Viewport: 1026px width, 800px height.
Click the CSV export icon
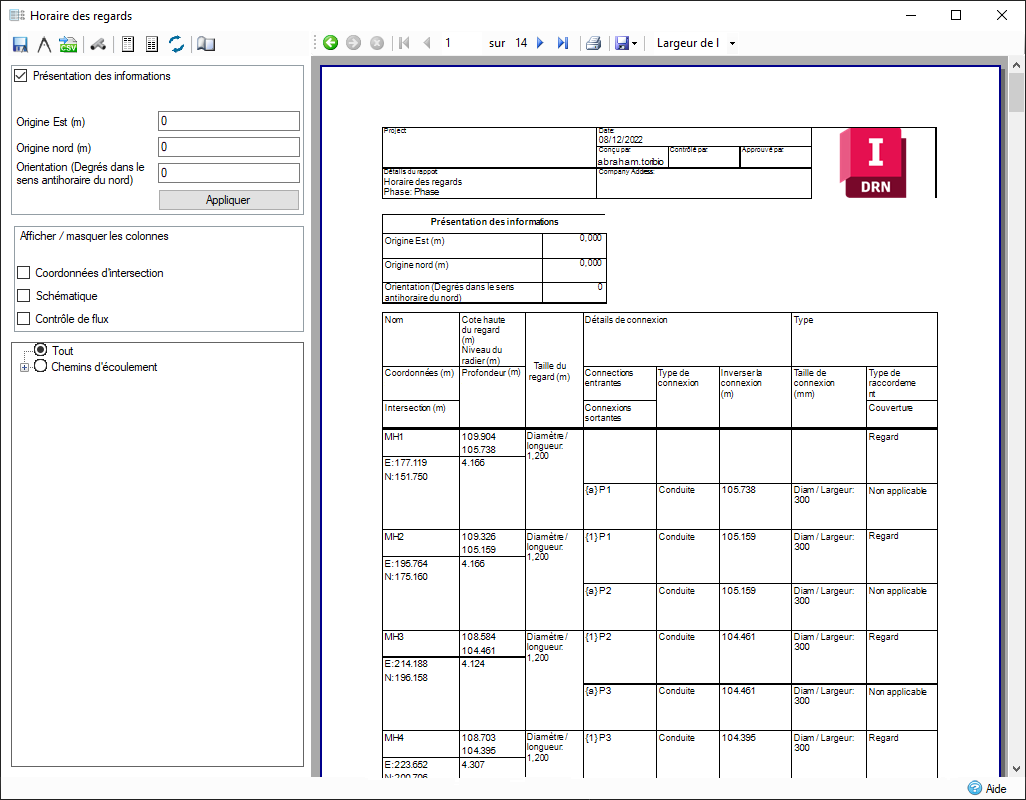68,44
